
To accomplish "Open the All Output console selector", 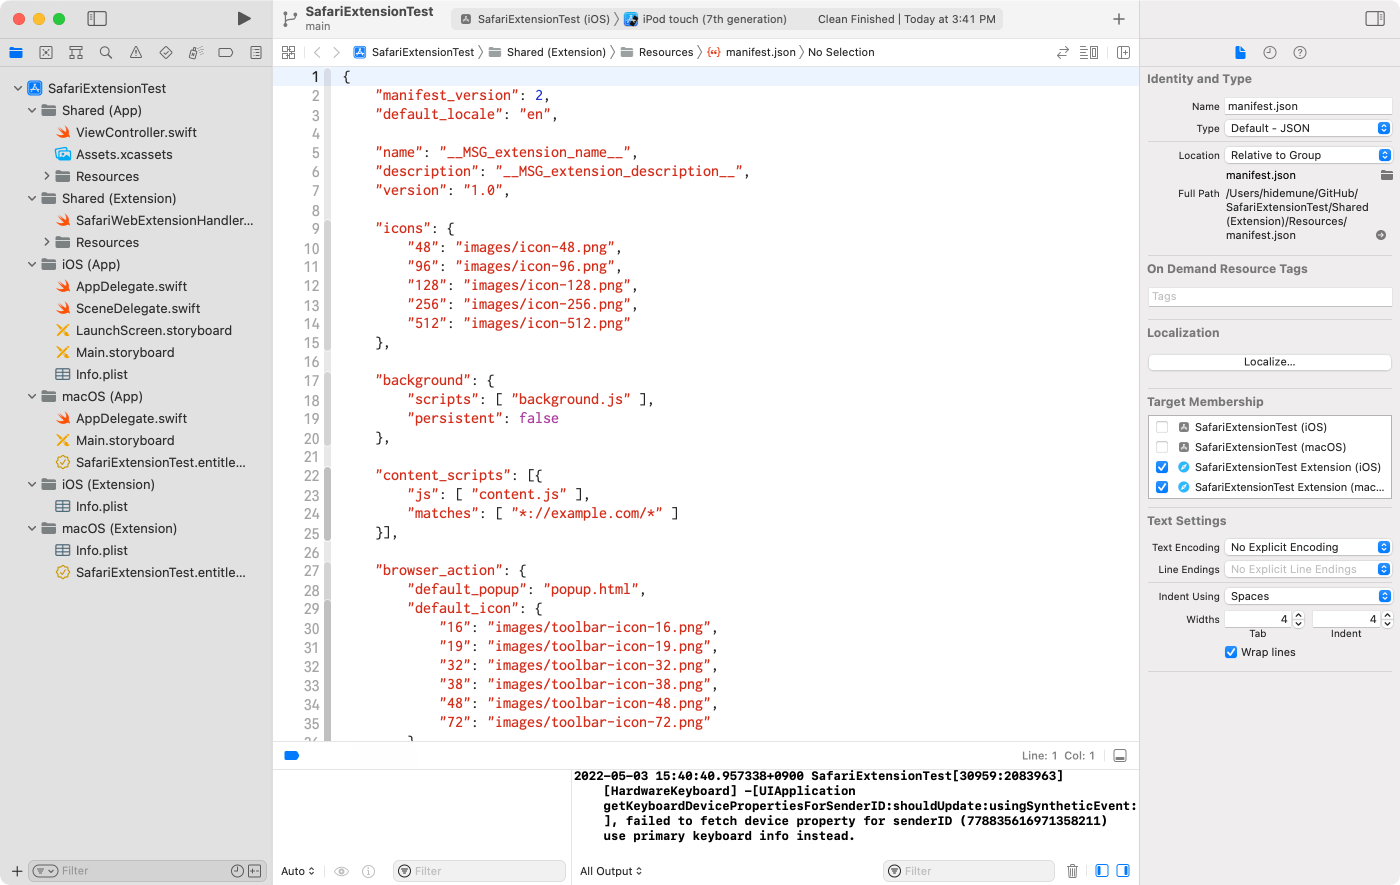I will (x=611, y=871).
